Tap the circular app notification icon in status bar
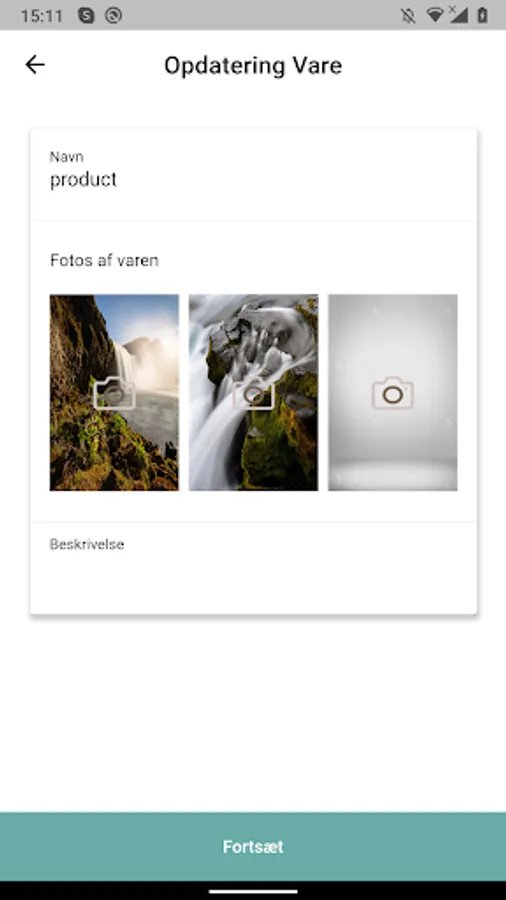This screenshot has height=900, width=506. coord(114,15)
